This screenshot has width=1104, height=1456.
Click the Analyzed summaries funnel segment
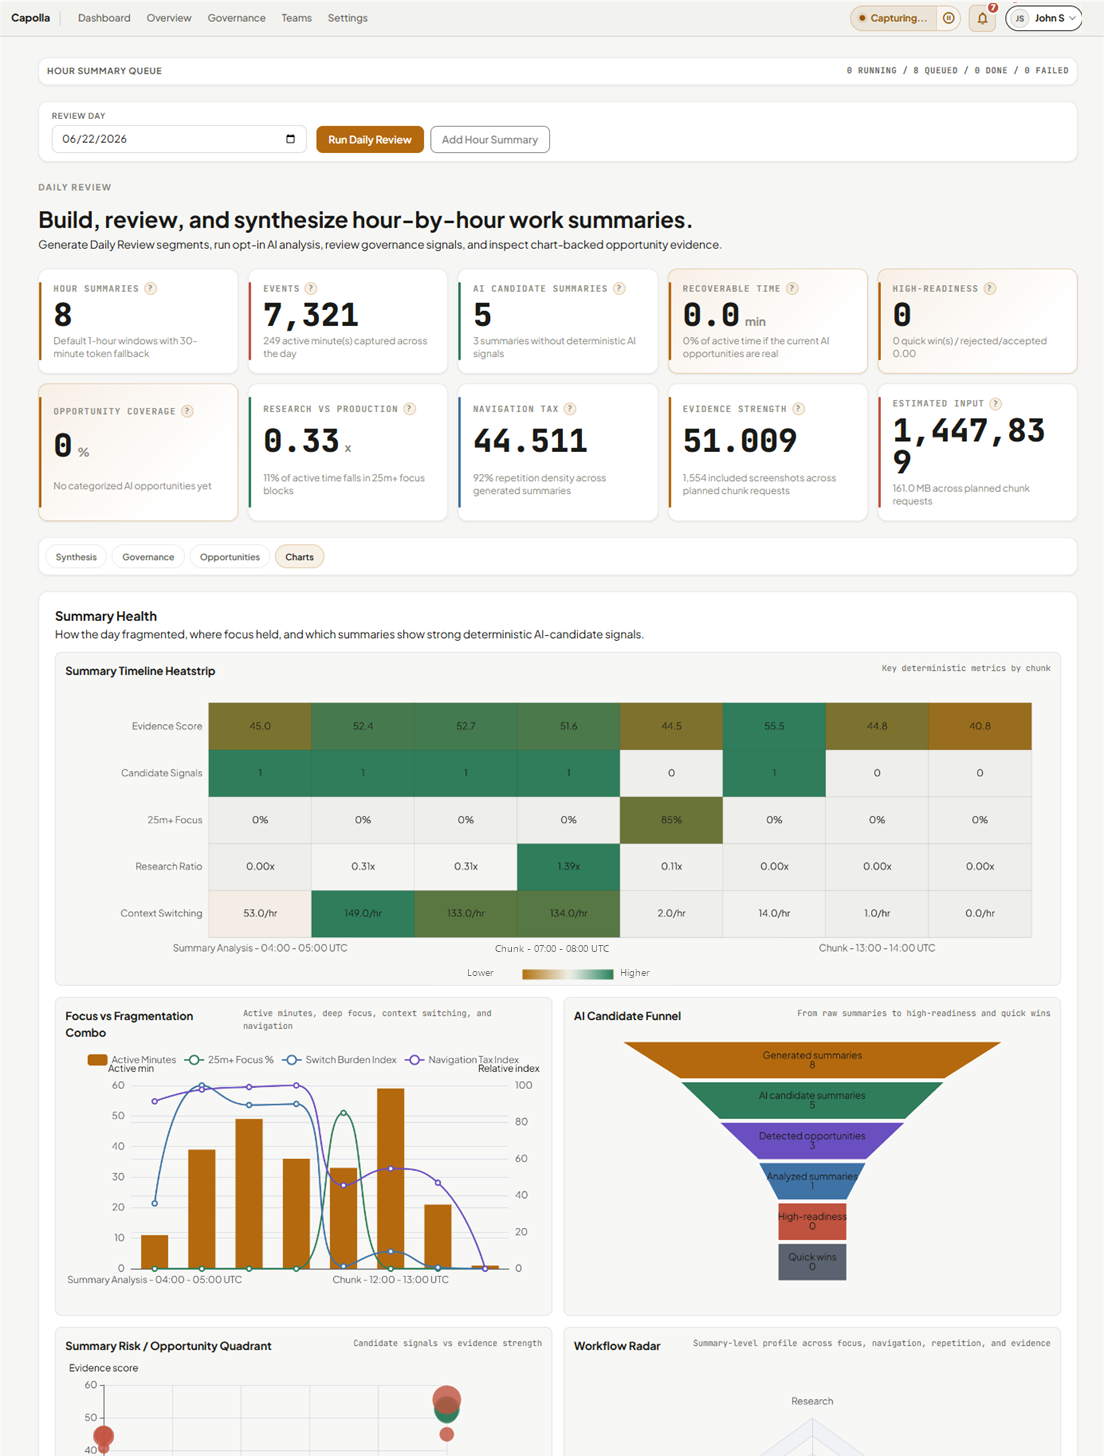point(812,1181)
